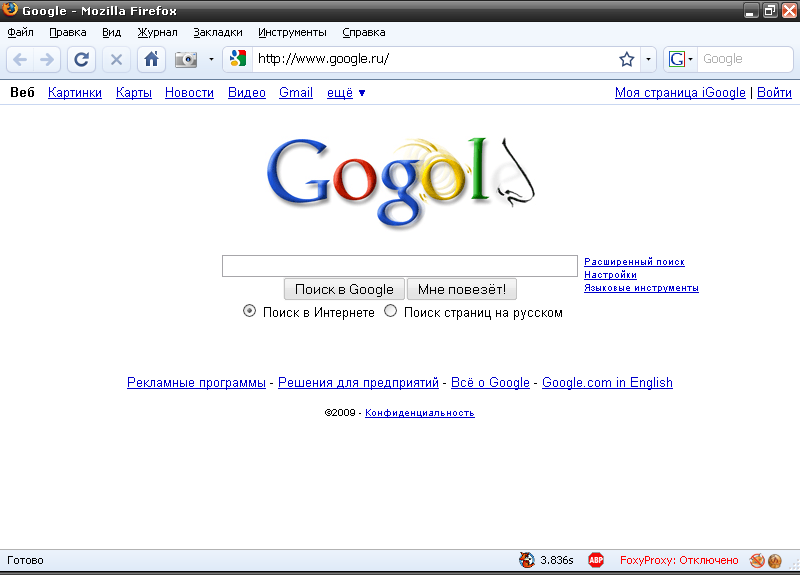
Task: Open the address bar history dropdown arrow
Action: pyautogui.click(x=648, y=59)
